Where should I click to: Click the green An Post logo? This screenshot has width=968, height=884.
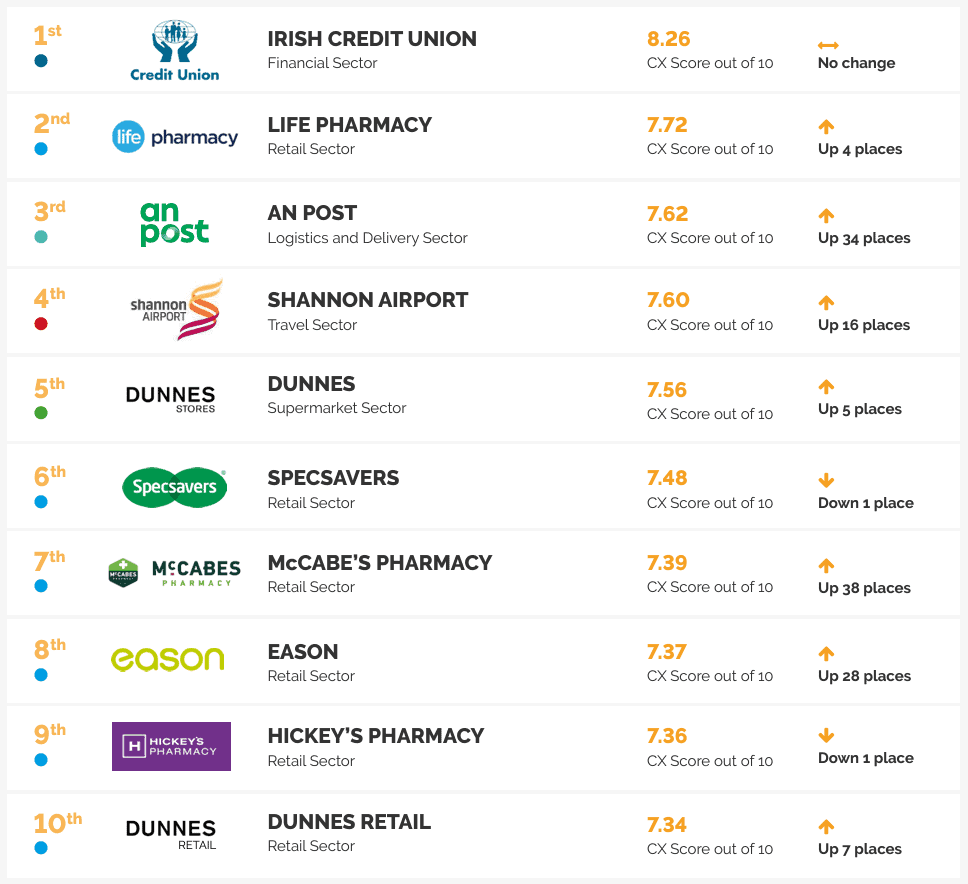tap(174, 224)
